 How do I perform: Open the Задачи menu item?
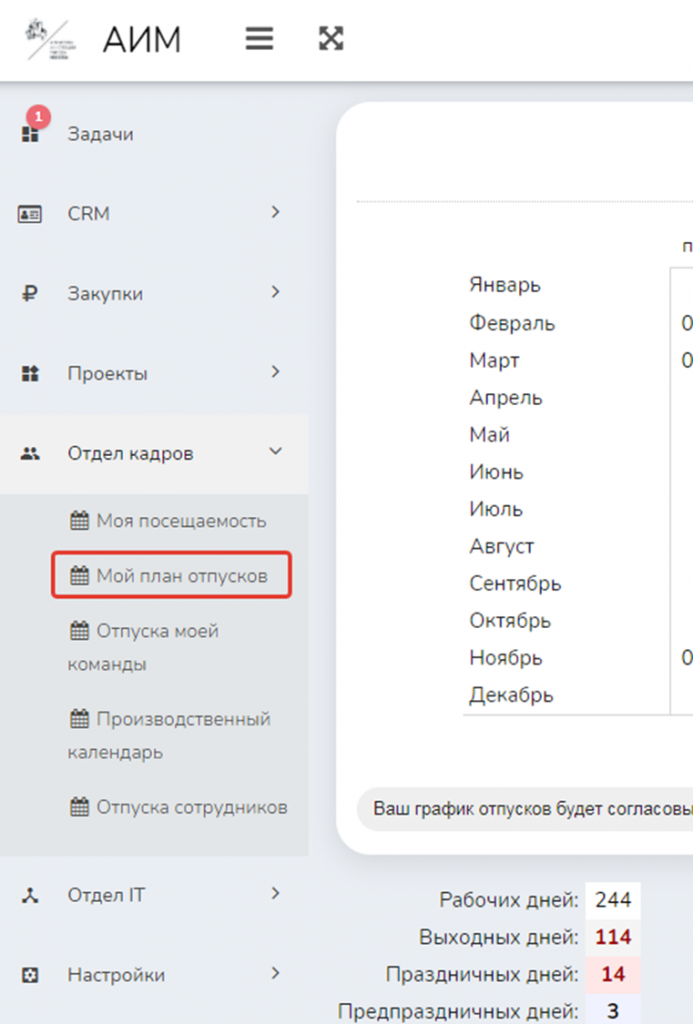(100, 134)
